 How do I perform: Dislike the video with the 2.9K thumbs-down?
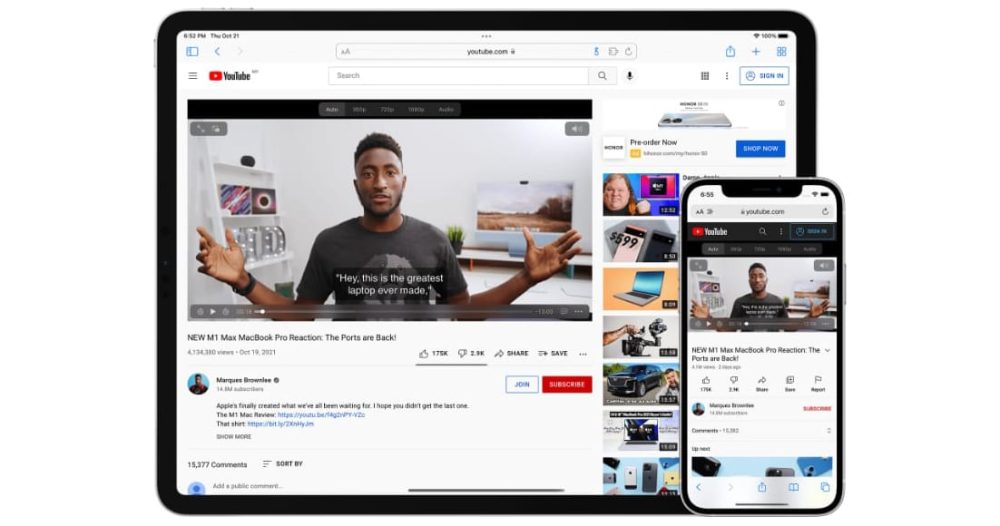[x=471, y=353]
